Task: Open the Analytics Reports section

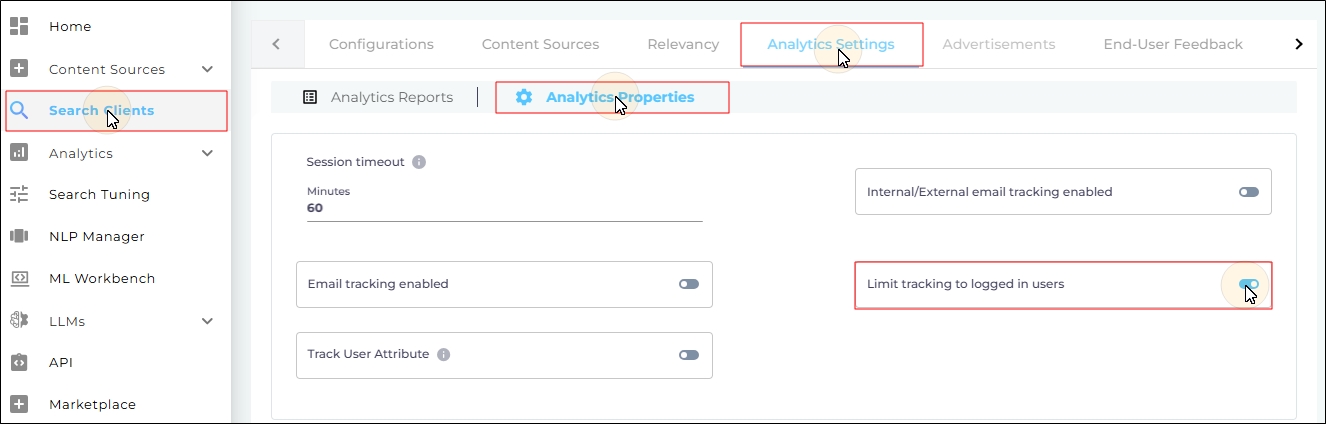Action: pos(379,97)
